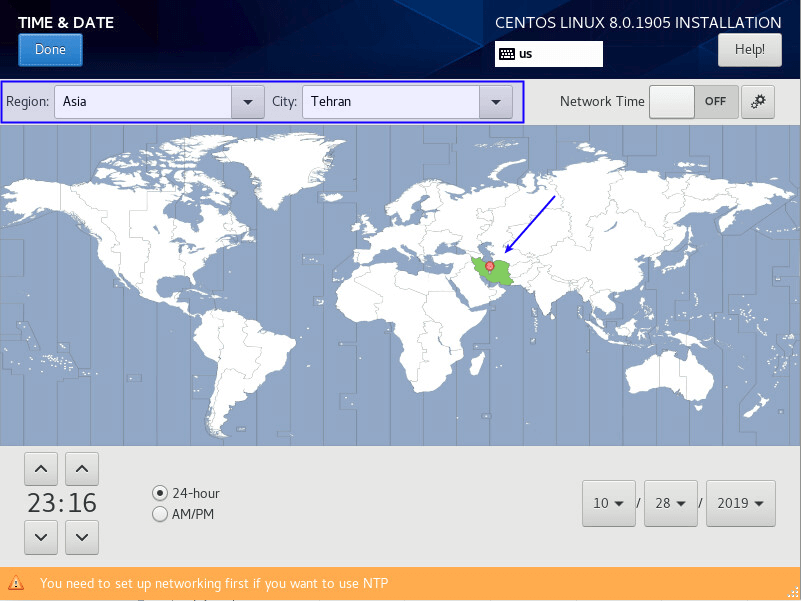This screenshot has height=601, width=801.
Task: Open the City dropdown arrow
Action: [x=496, y=102]
